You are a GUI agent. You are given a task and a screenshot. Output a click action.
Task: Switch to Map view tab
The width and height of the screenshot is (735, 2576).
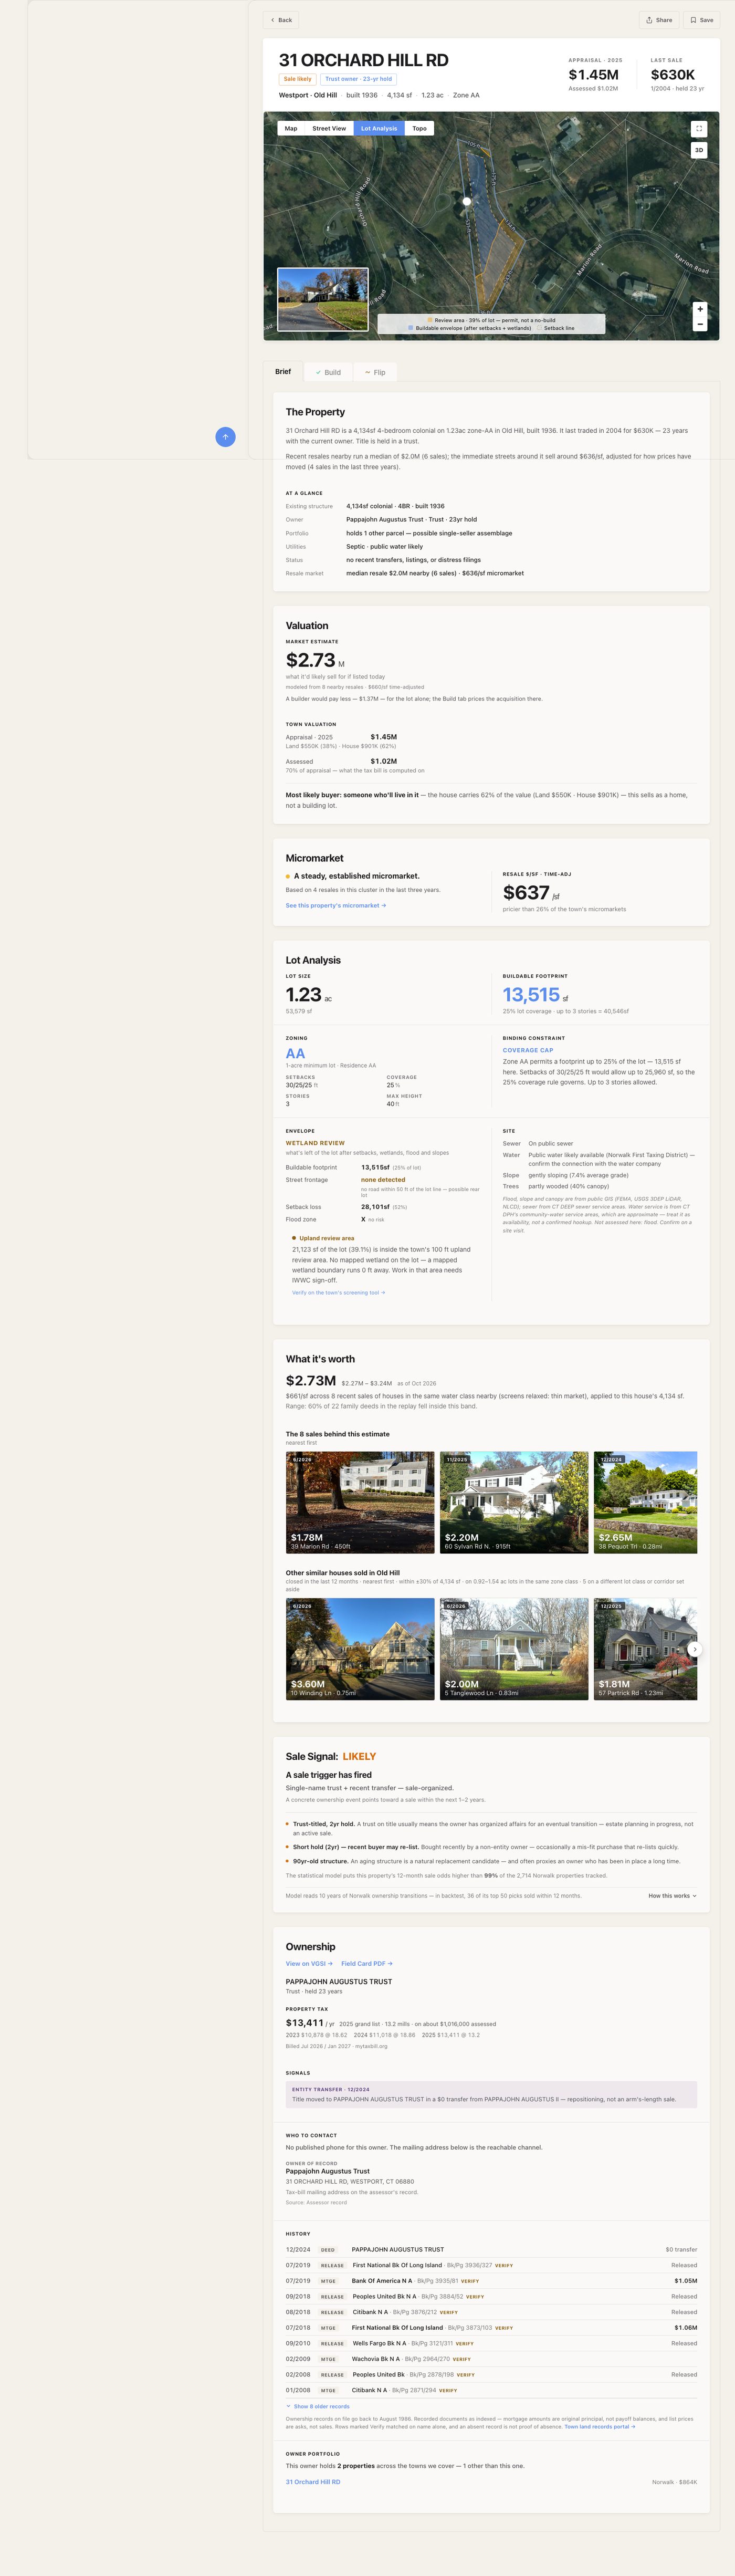(291, 128)
